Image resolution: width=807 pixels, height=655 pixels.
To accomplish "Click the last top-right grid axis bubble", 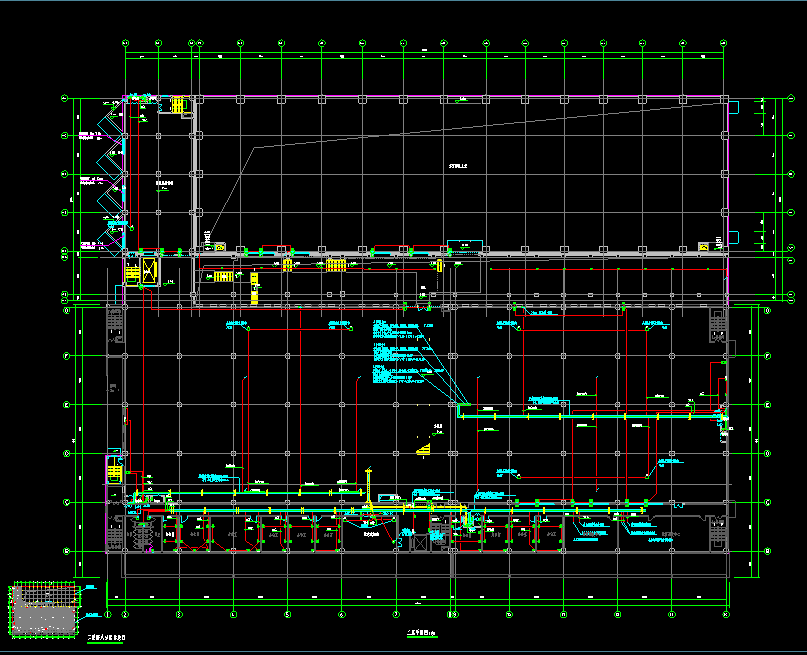I will [x=725, y=43].
